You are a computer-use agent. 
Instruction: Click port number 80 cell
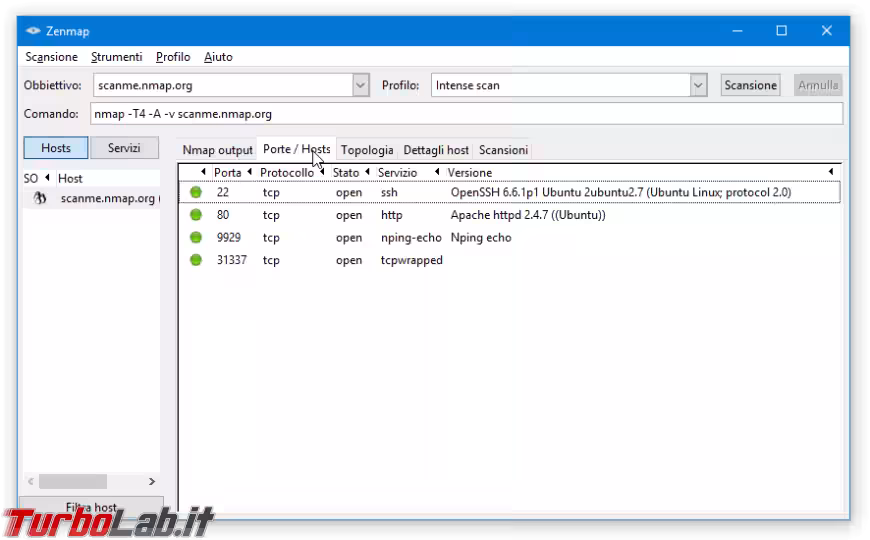click(x=223, y=215)
